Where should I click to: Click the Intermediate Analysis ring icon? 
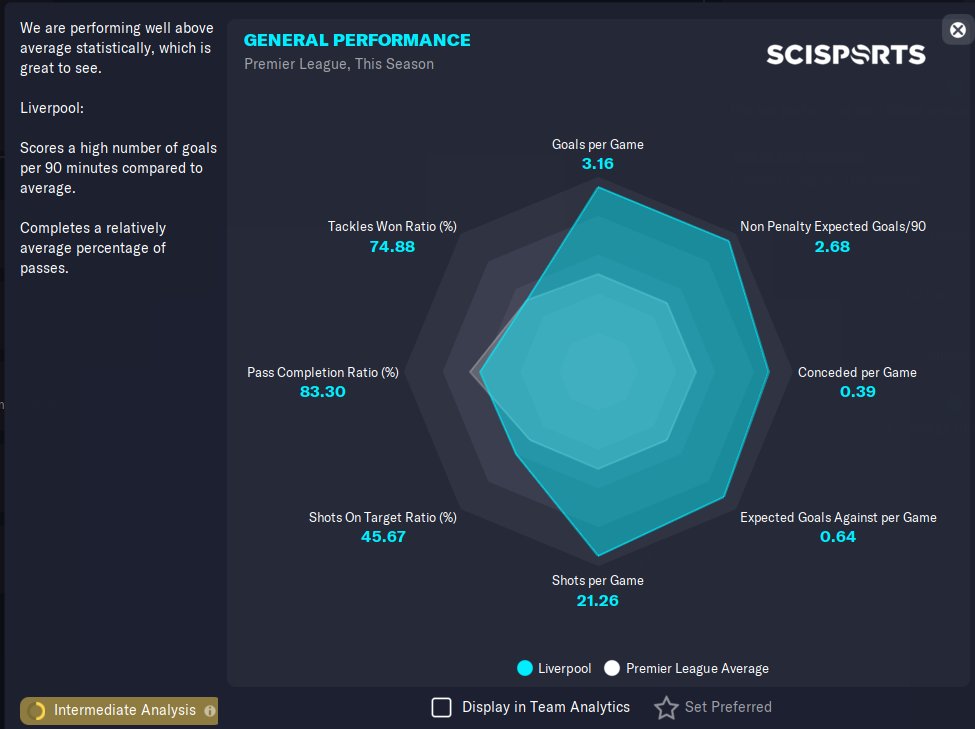pyautogui.click(x=38, y=711)
